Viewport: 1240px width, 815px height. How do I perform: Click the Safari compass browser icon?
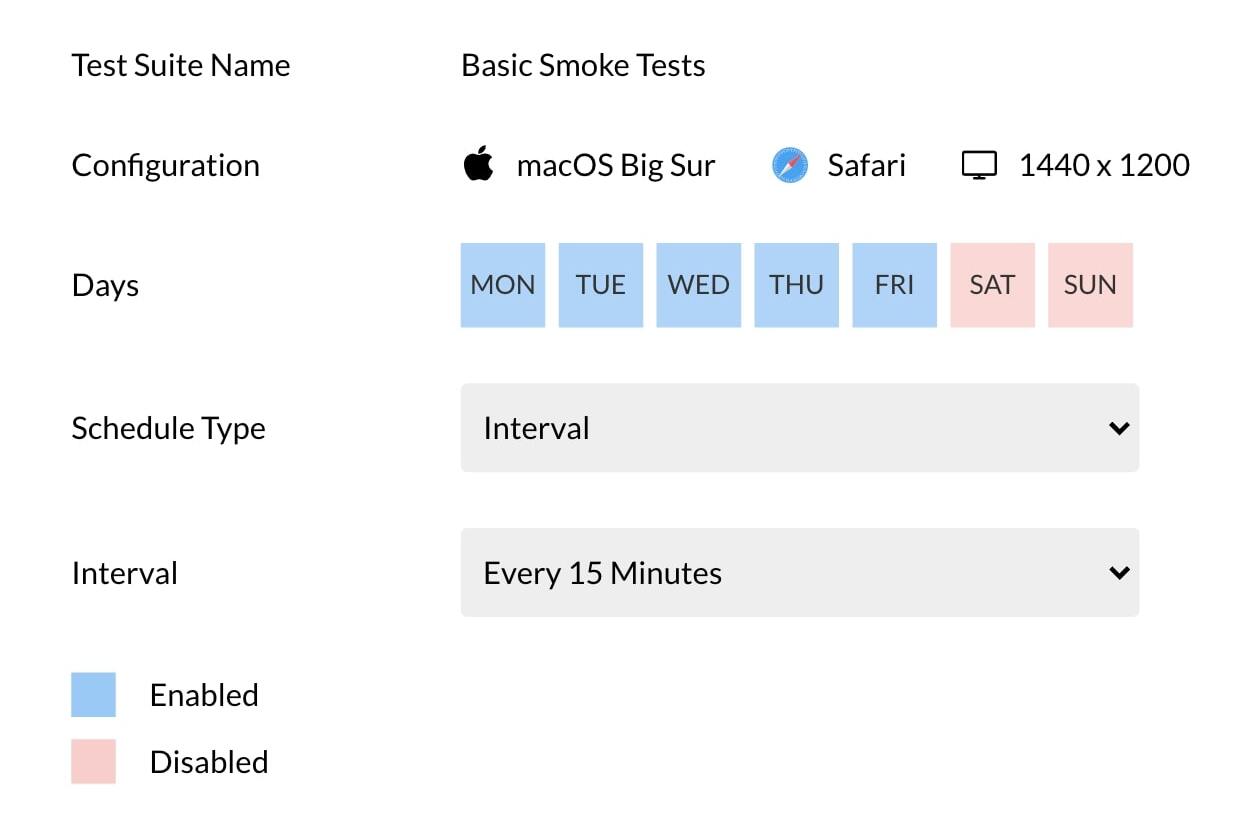(790, 165)
